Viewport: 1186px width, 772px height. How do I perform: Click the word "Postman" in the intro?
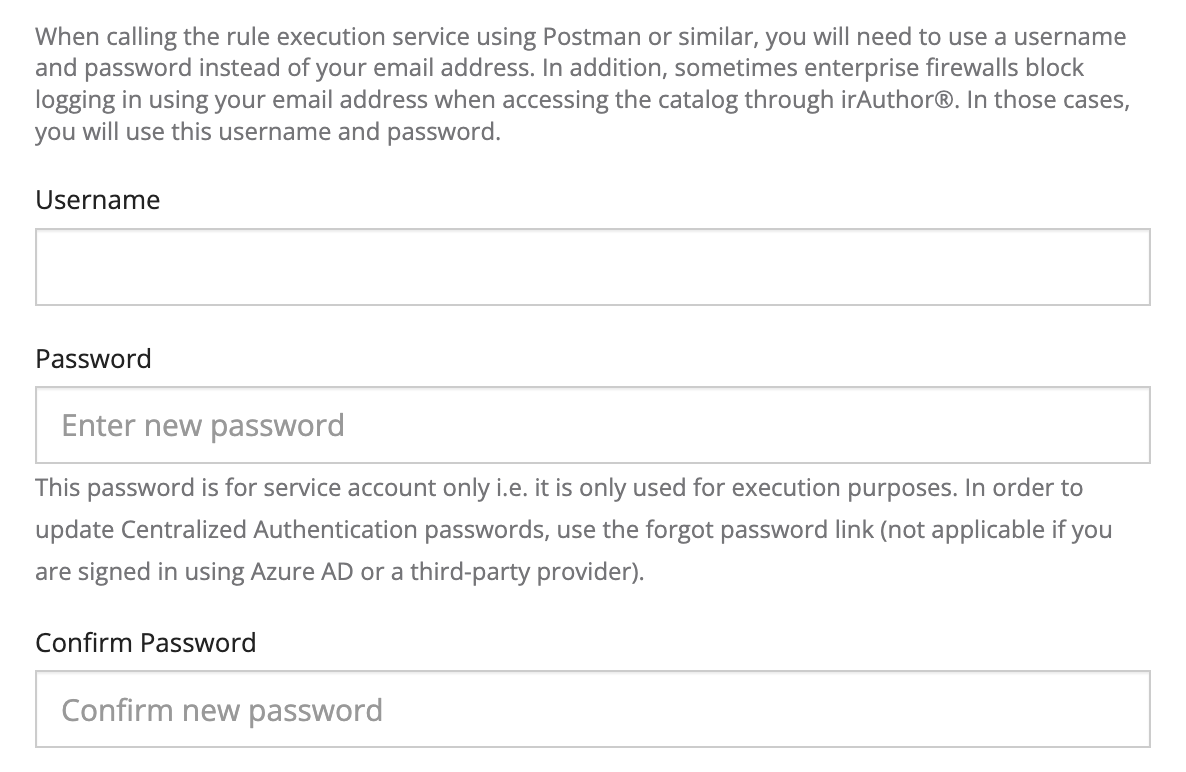pos(591,38)
